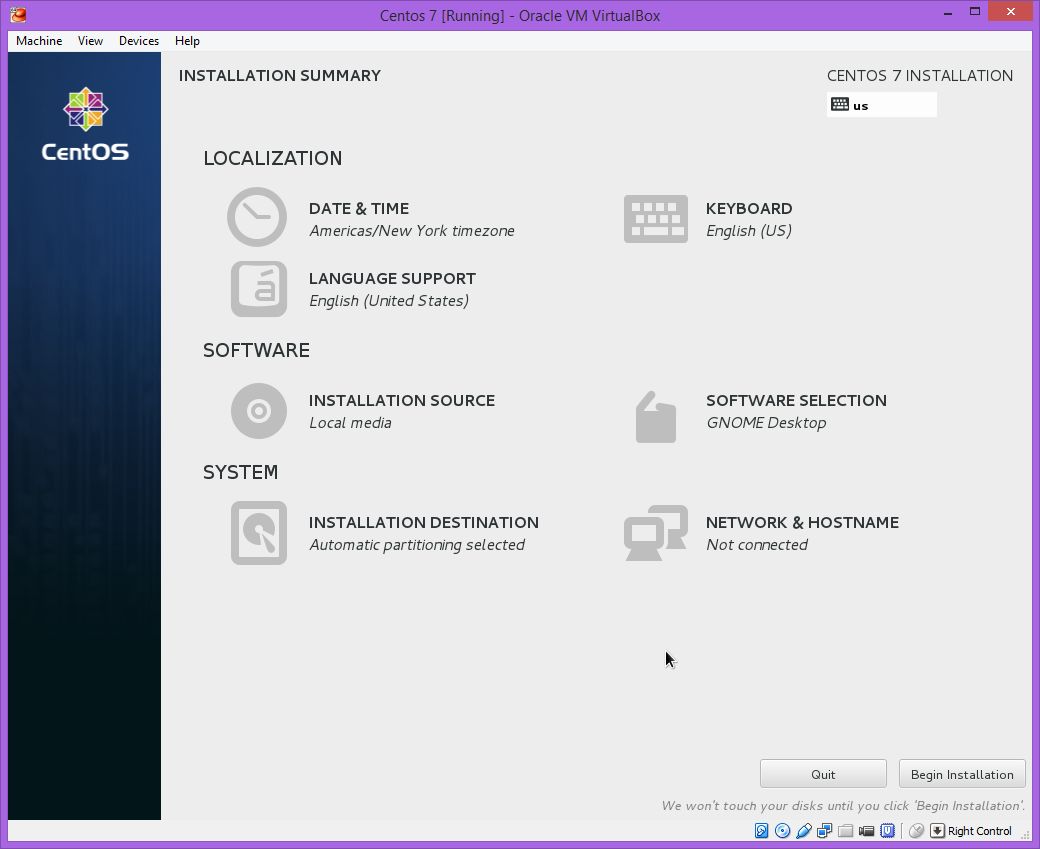Open INSTALLATION DESTINATION label
This screenshot has width=1040, height=849.
tap(424, 523)
